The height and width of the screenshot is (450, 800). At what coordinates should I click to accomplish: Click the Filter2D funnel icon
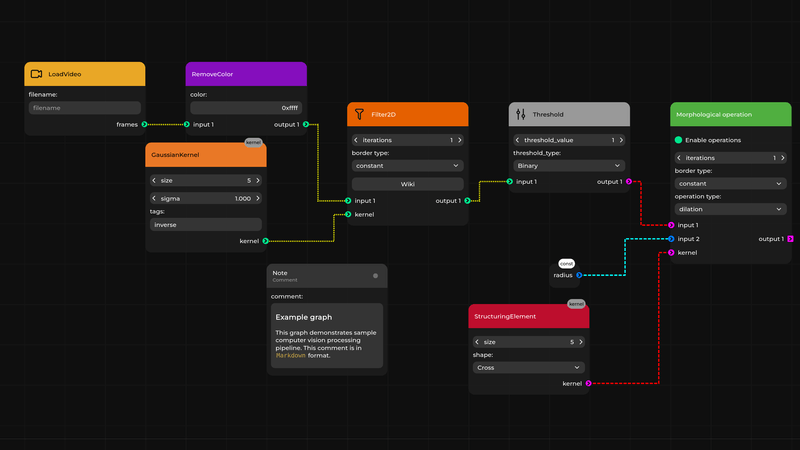pos(360,115)
